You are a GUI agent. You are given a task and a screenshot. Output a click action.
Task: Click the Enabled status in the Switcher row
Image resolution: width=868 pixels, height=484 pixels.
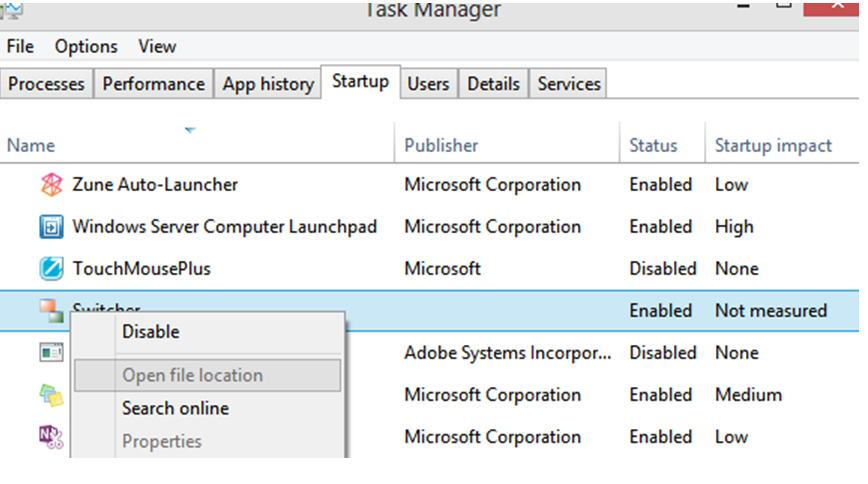pyautogui.click(x=660, y=311)
